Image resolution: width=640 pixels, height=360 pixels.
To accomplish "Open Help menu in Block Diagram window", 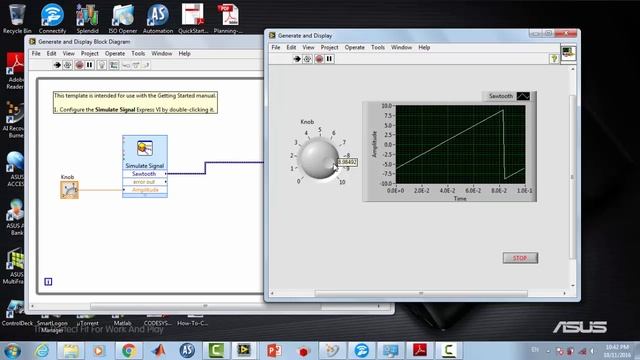I will click(x=184, y=53).
